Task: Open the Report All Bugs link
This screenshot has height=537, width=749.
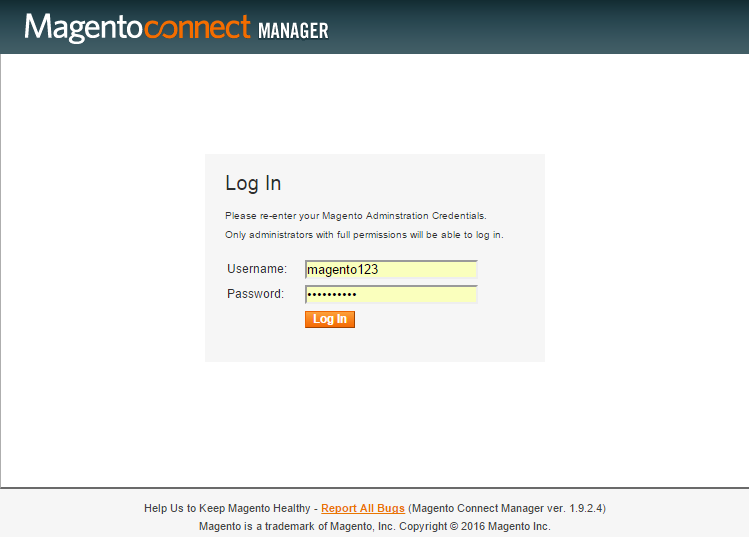Action: pyautogui.click(x=363, y=508)
